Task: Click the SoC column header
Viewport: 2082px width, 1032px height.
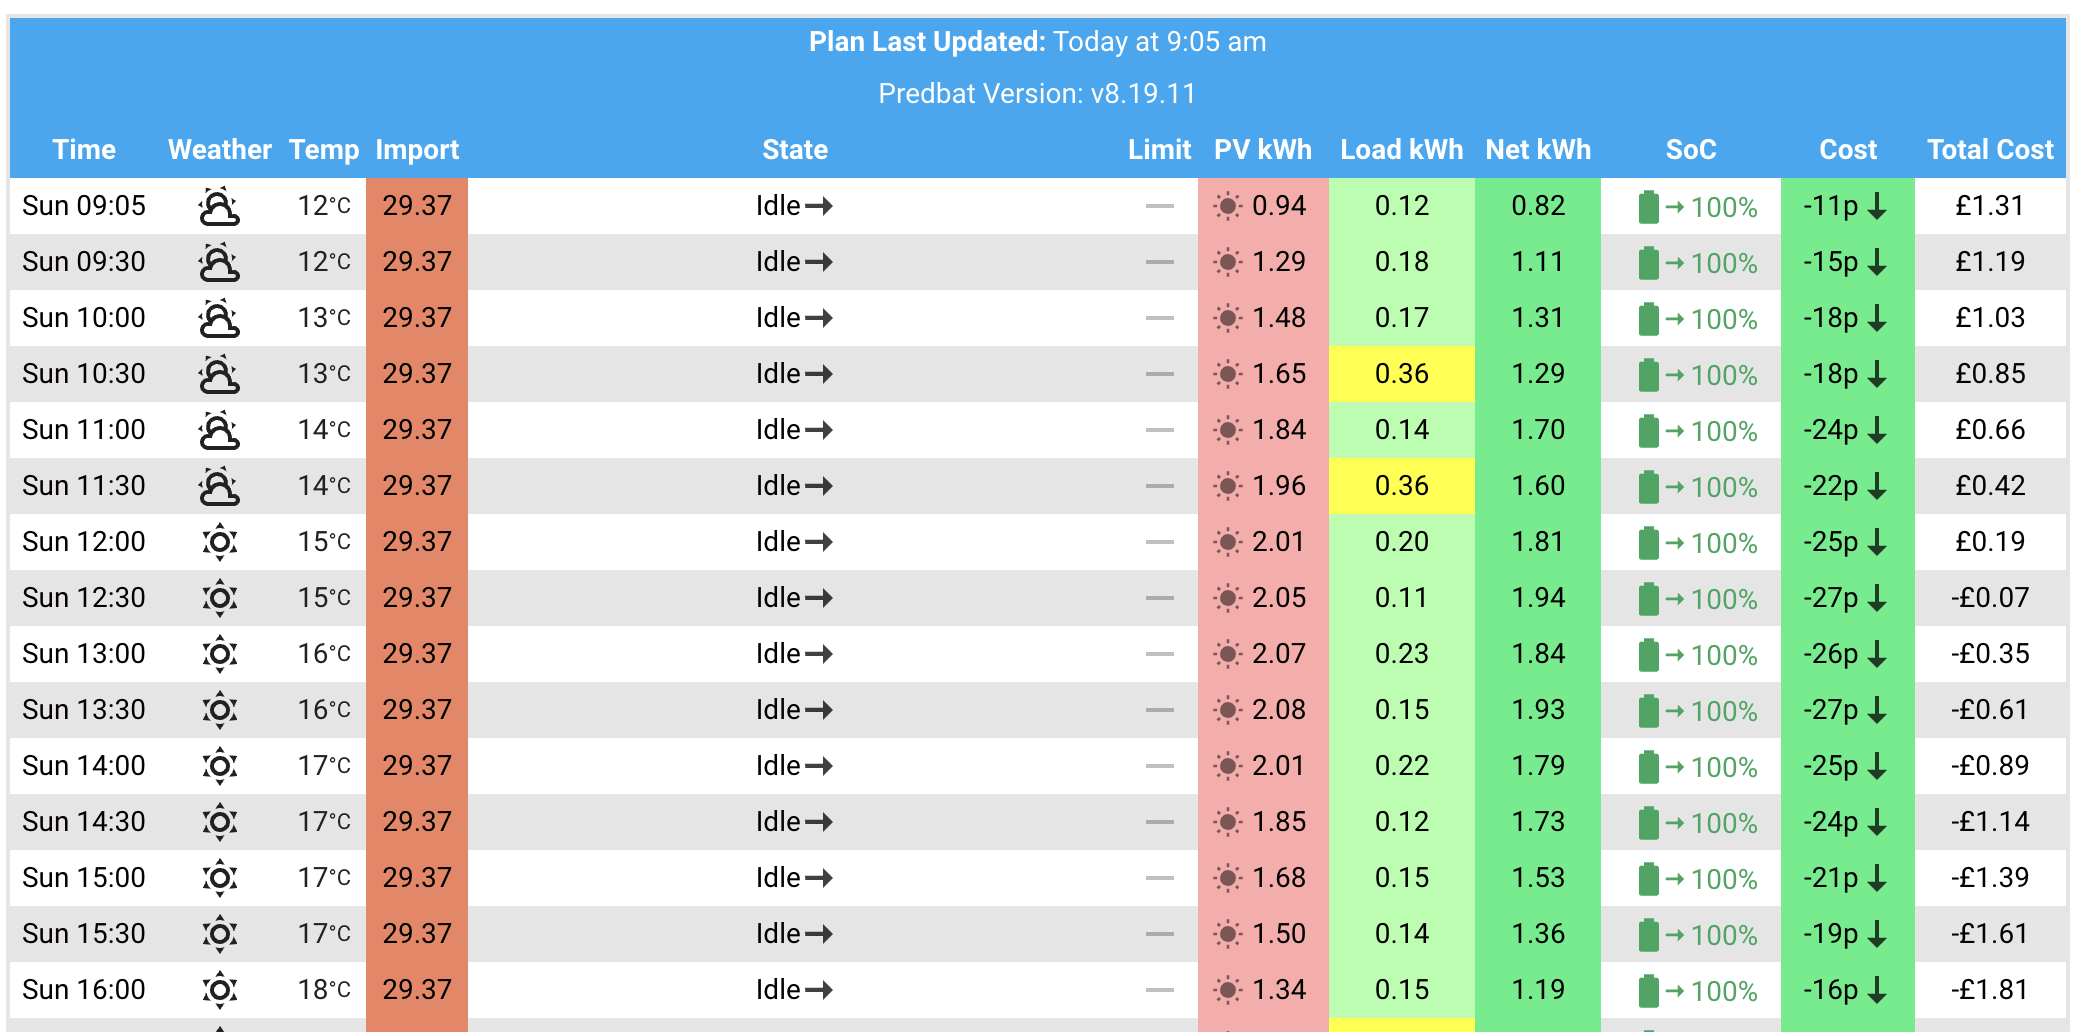Action: (1690, 150)
